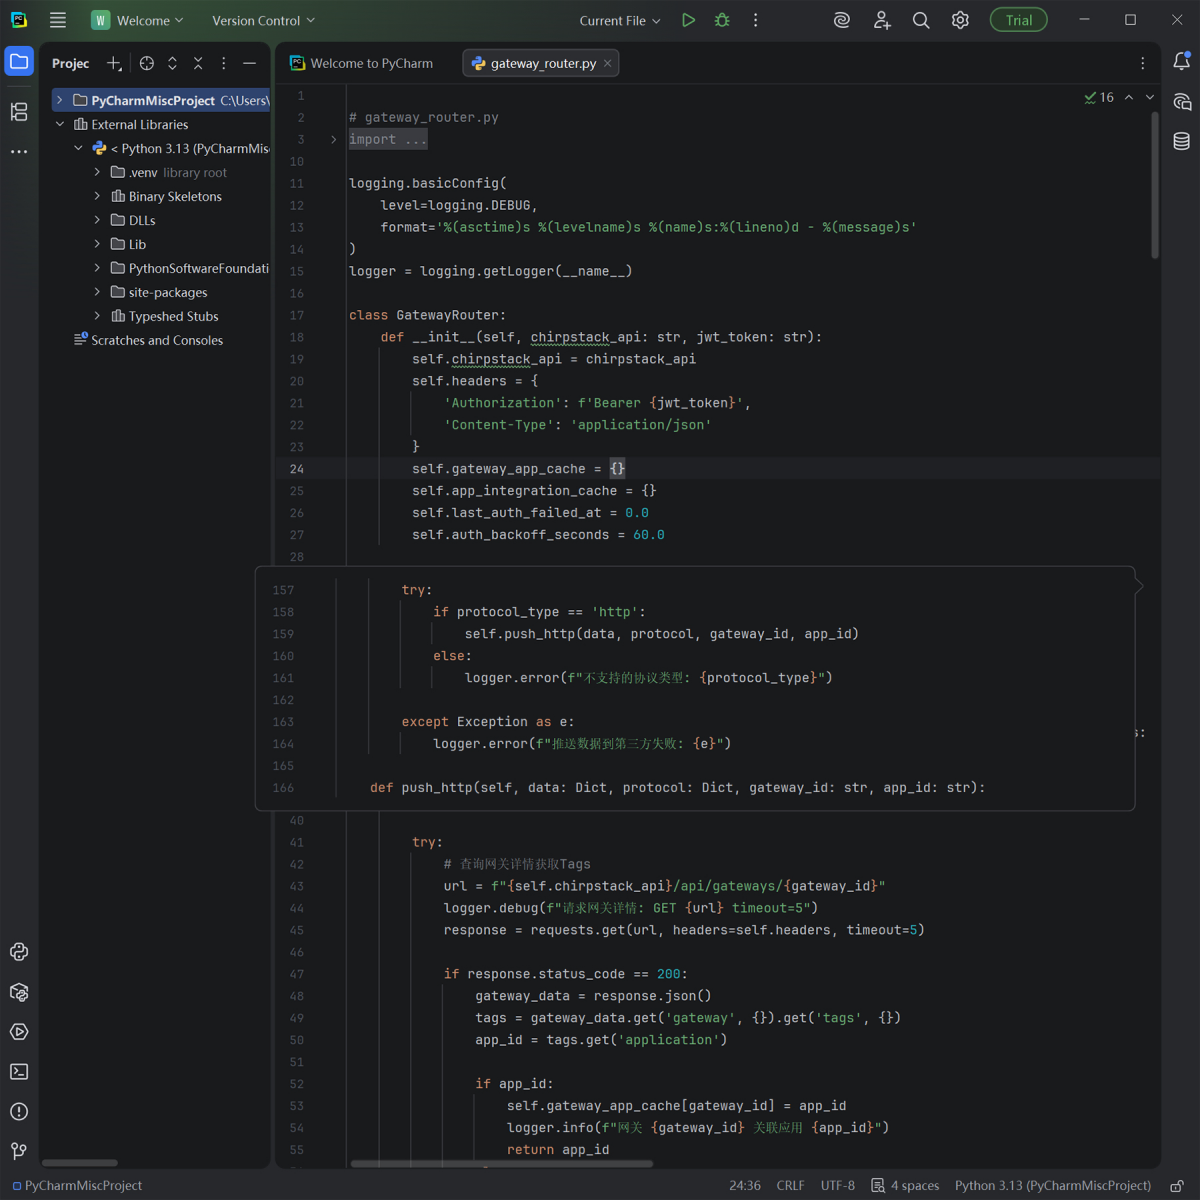Open IDE settings gear icon

pyautogui.click(x=960, y=20)
